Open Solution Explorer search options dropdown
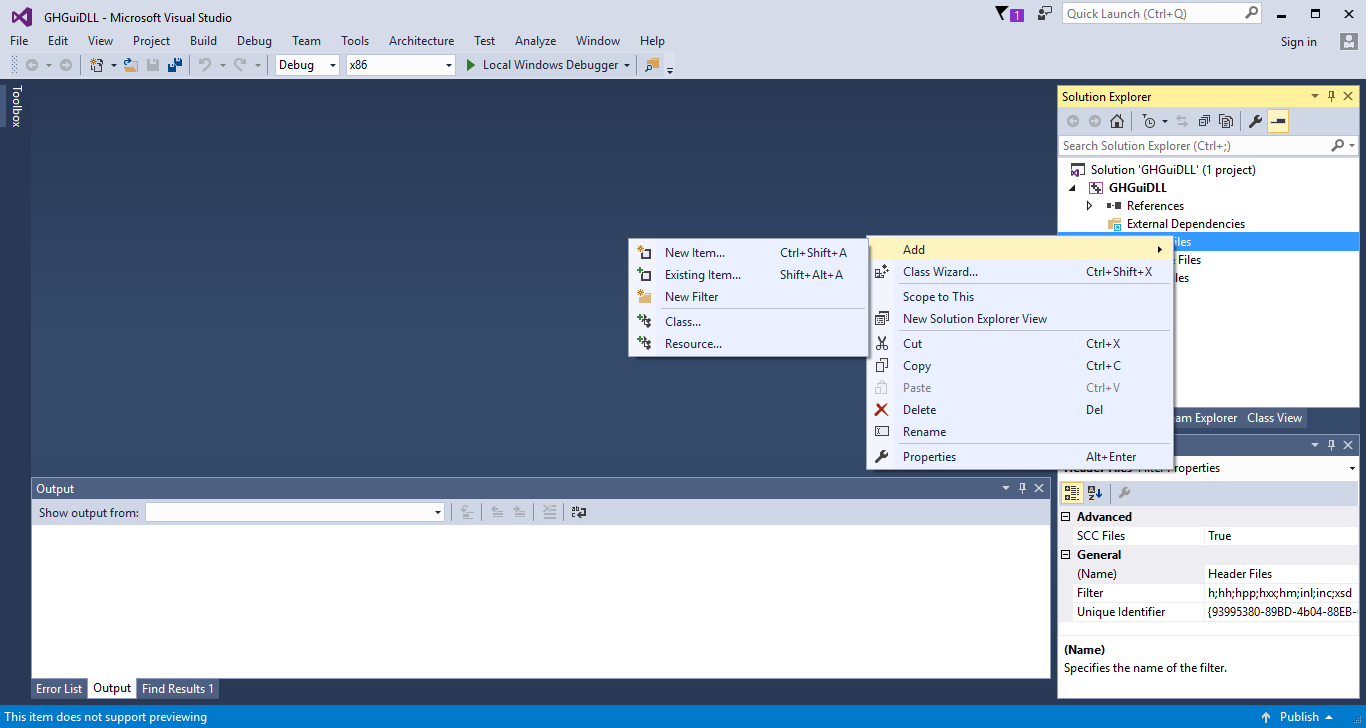This screenshot has width=1366, height=728. [x=1352, y=146]
